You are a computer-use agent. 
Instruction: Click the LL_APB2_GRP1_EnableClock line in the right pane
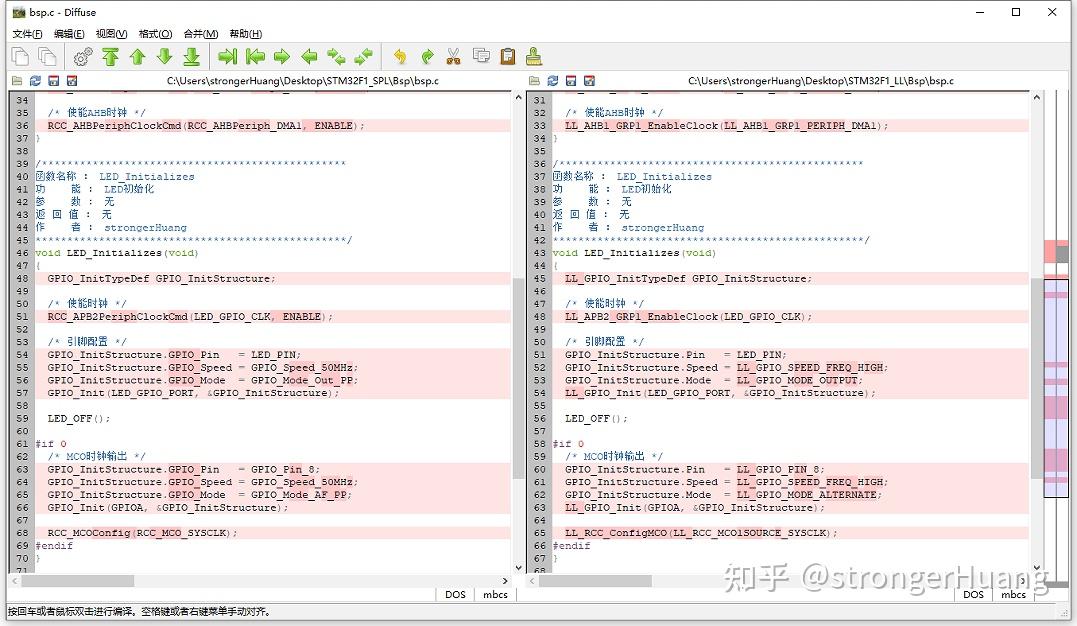click(790, 317)
